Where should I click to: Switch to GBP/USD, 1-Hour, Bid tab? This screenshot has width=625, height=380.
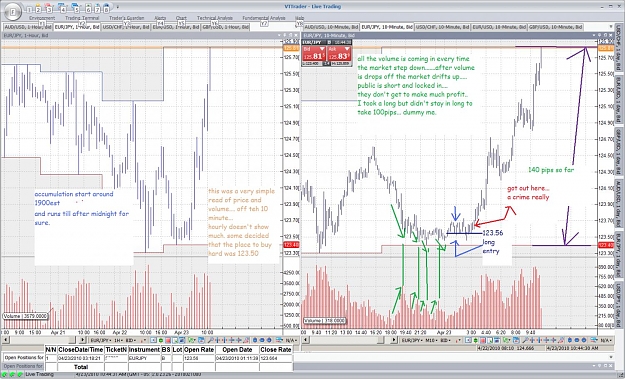coord(225,27)
